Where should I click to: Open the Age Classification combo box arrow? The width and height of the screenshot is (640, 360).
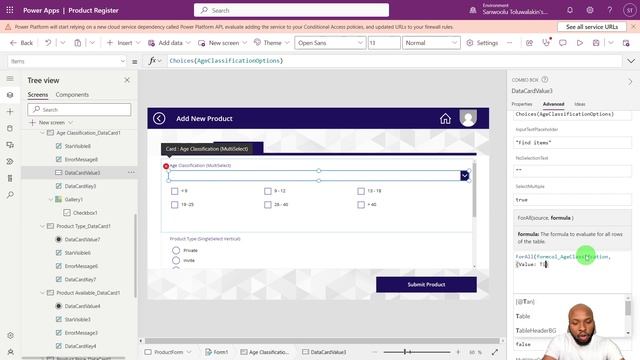pyautogui.click(x=464, y=176)
